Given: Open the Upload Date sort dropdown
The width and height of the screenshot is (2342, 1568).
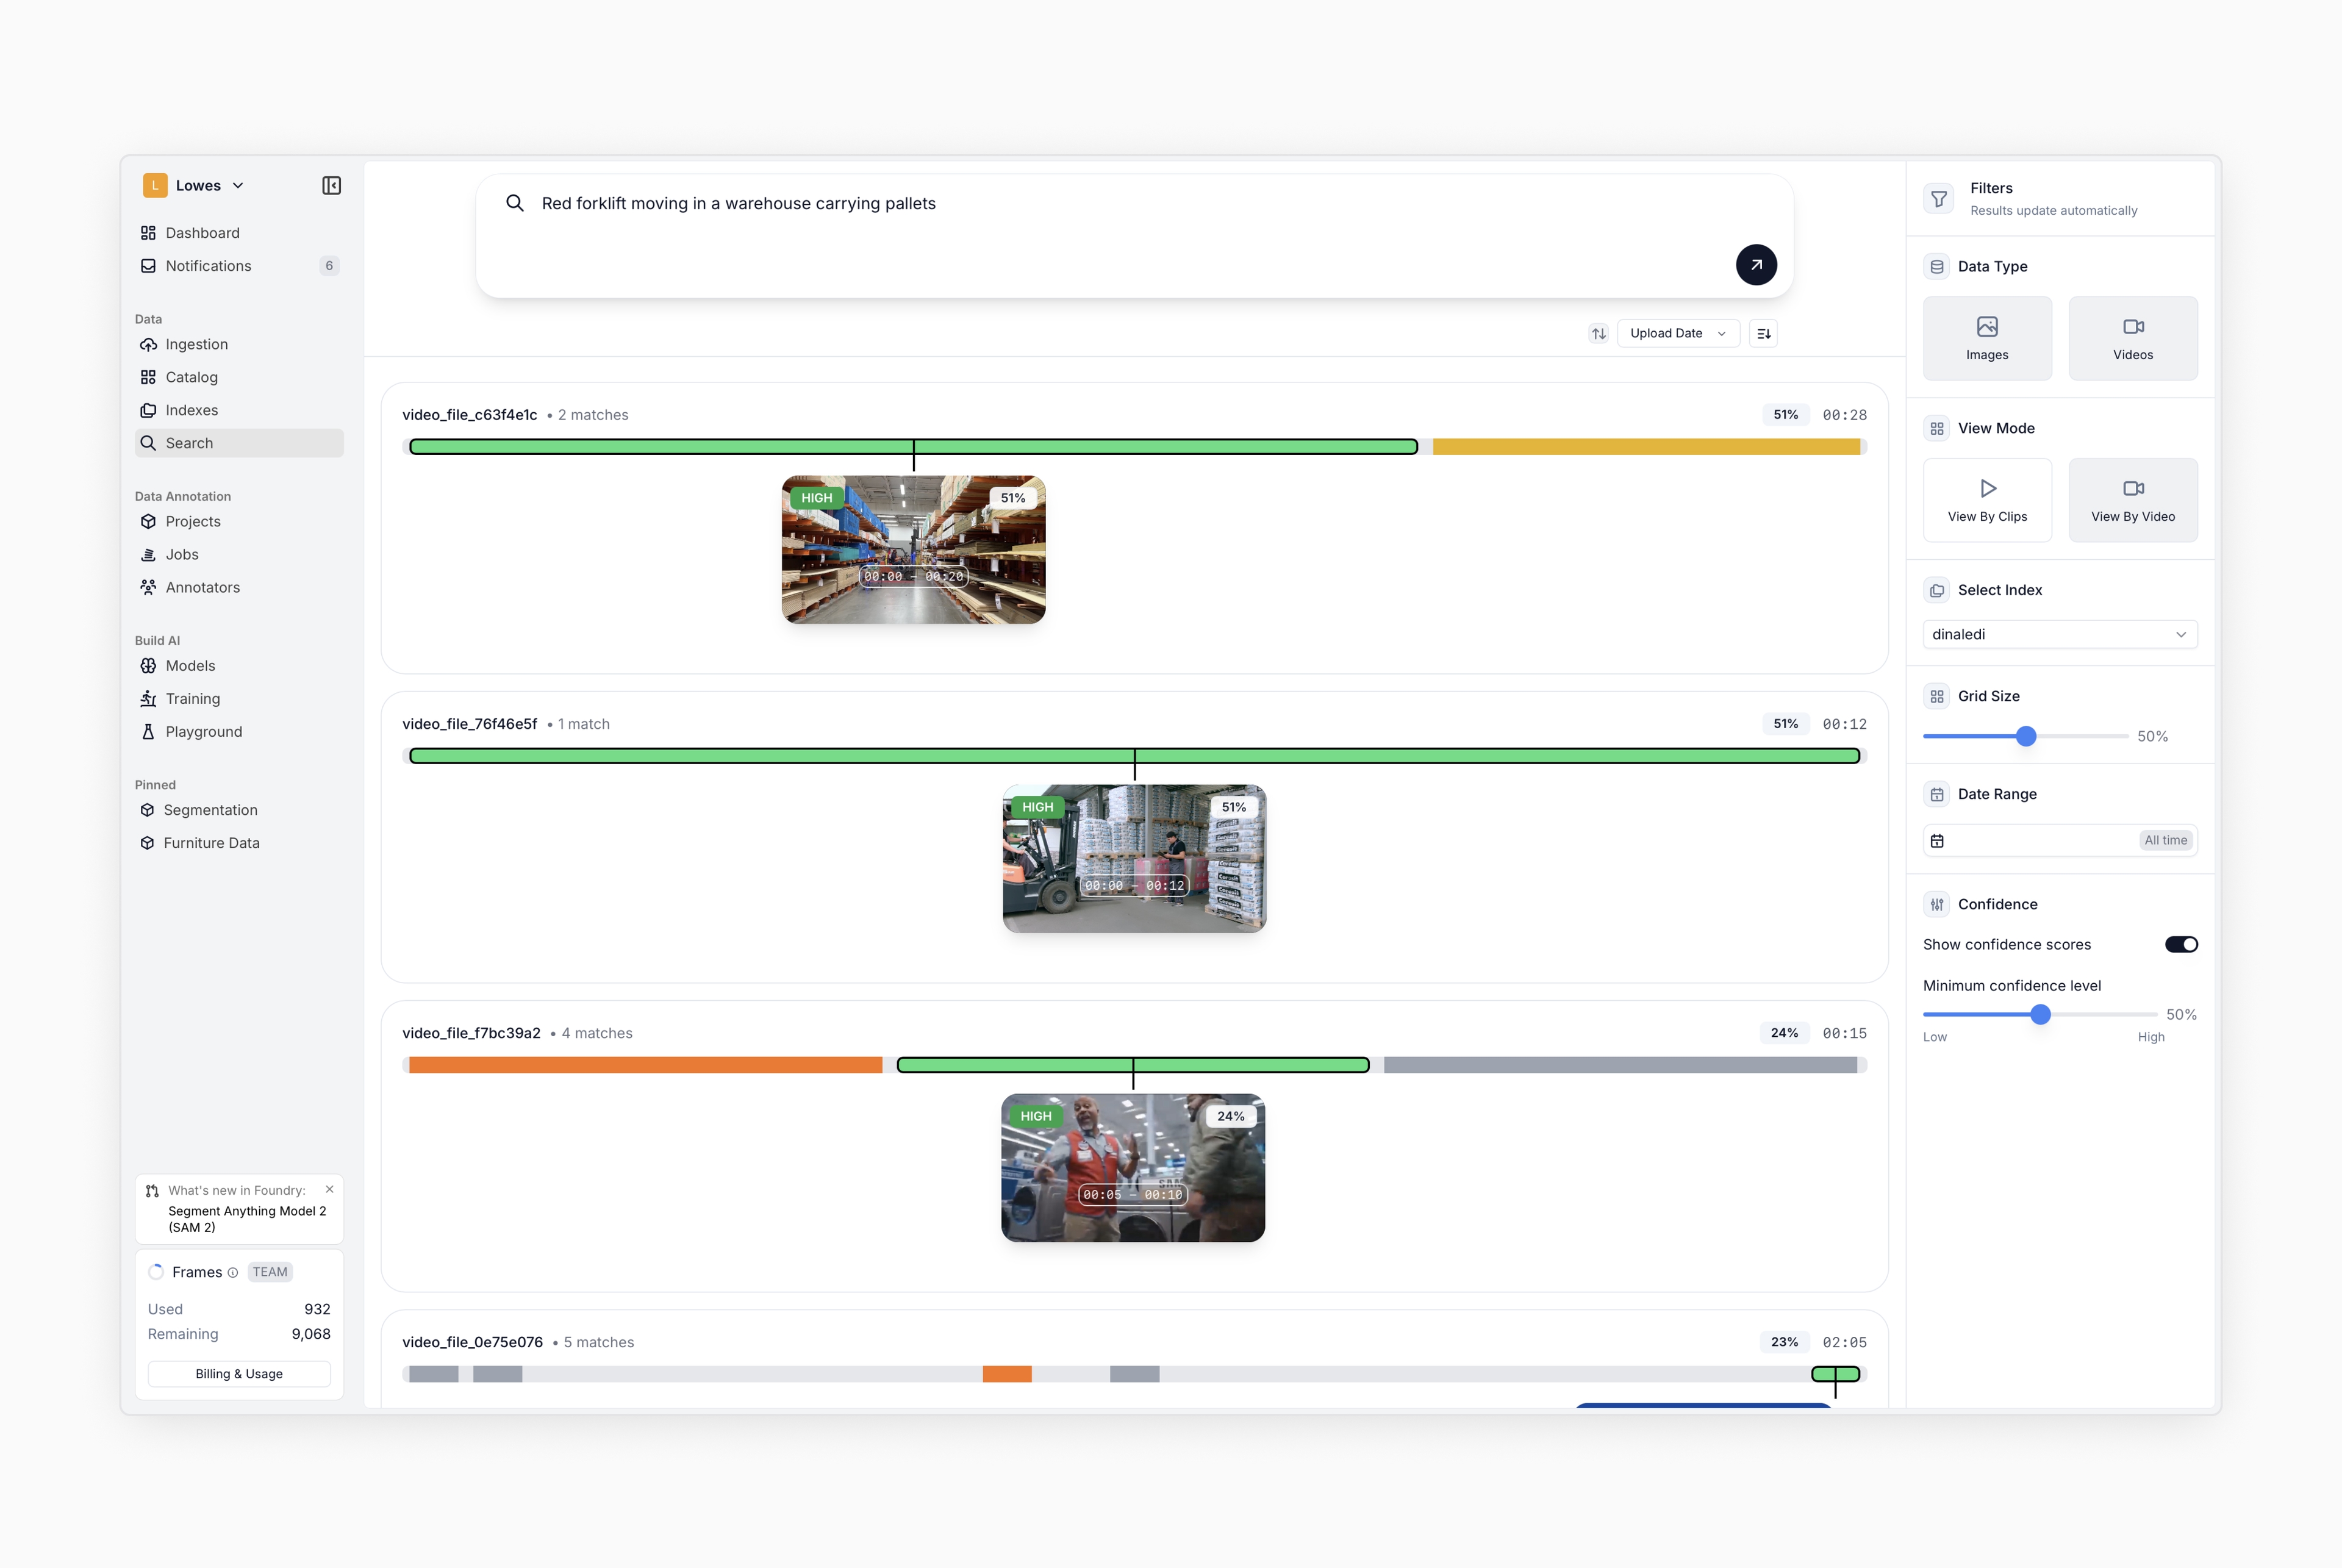Looking at the screenshot, I should tap(1678, 334).
